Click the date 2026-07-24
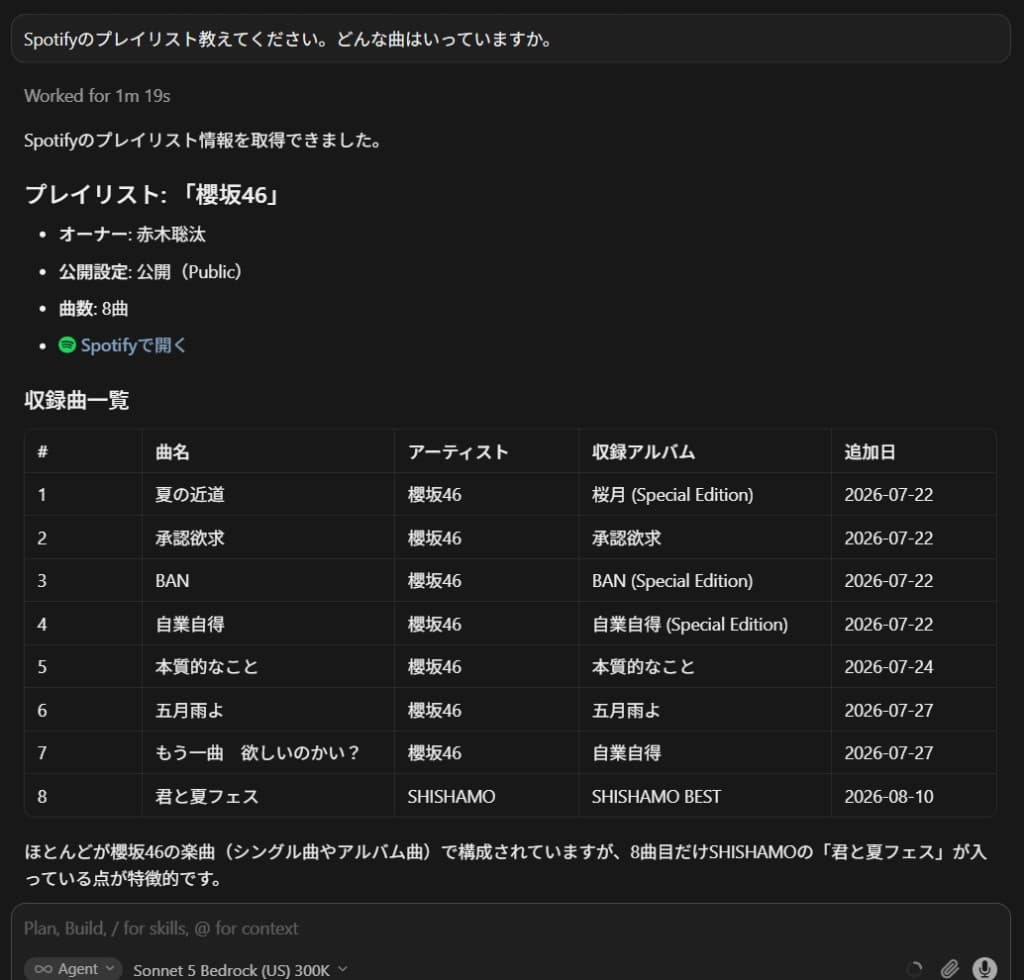Screen dimensions: 1024x980 click(x=889, y=667)
